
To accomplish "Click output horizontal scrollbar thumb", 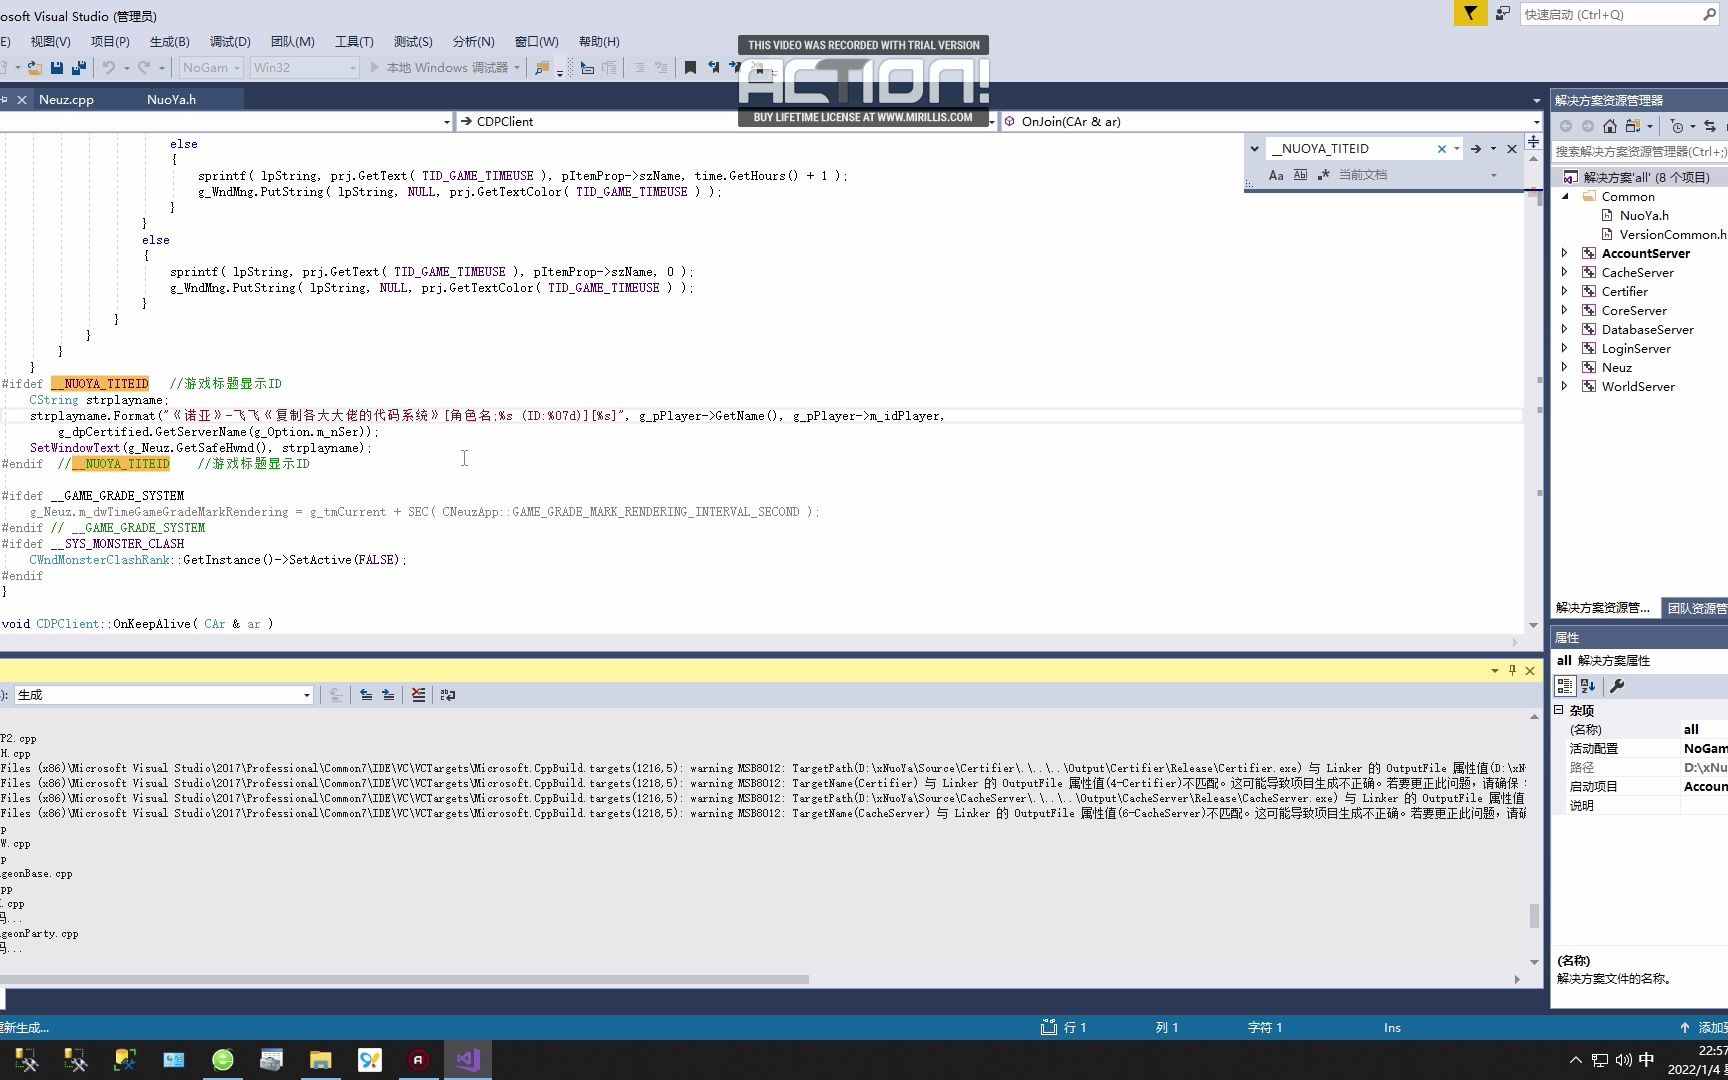I will 404,980.
